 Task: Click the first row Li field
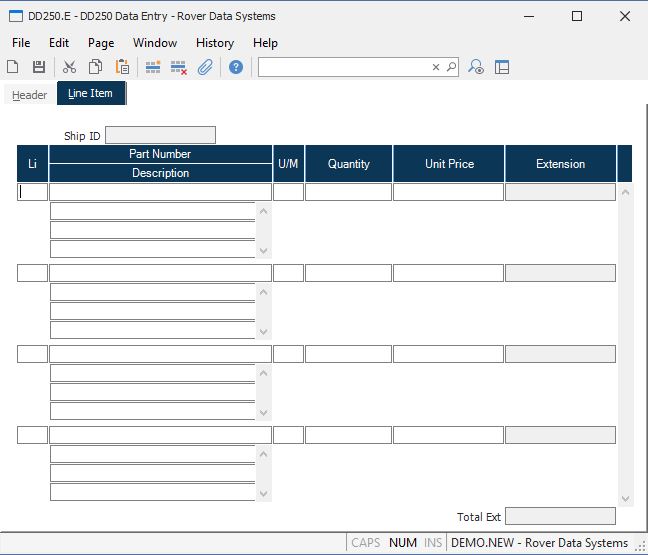[x=32, y=192]
